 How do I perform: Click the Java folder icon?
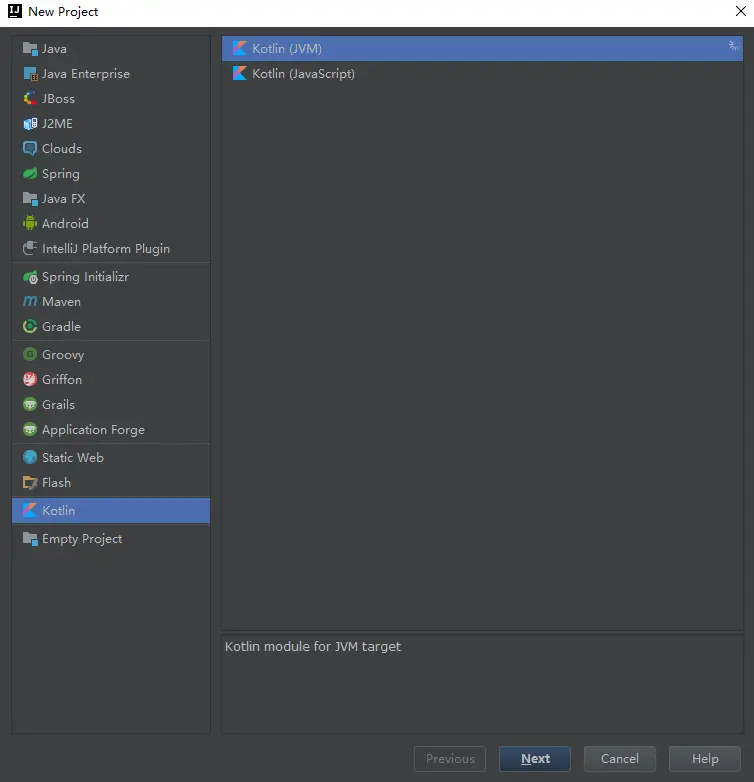[x=30, y=49]
